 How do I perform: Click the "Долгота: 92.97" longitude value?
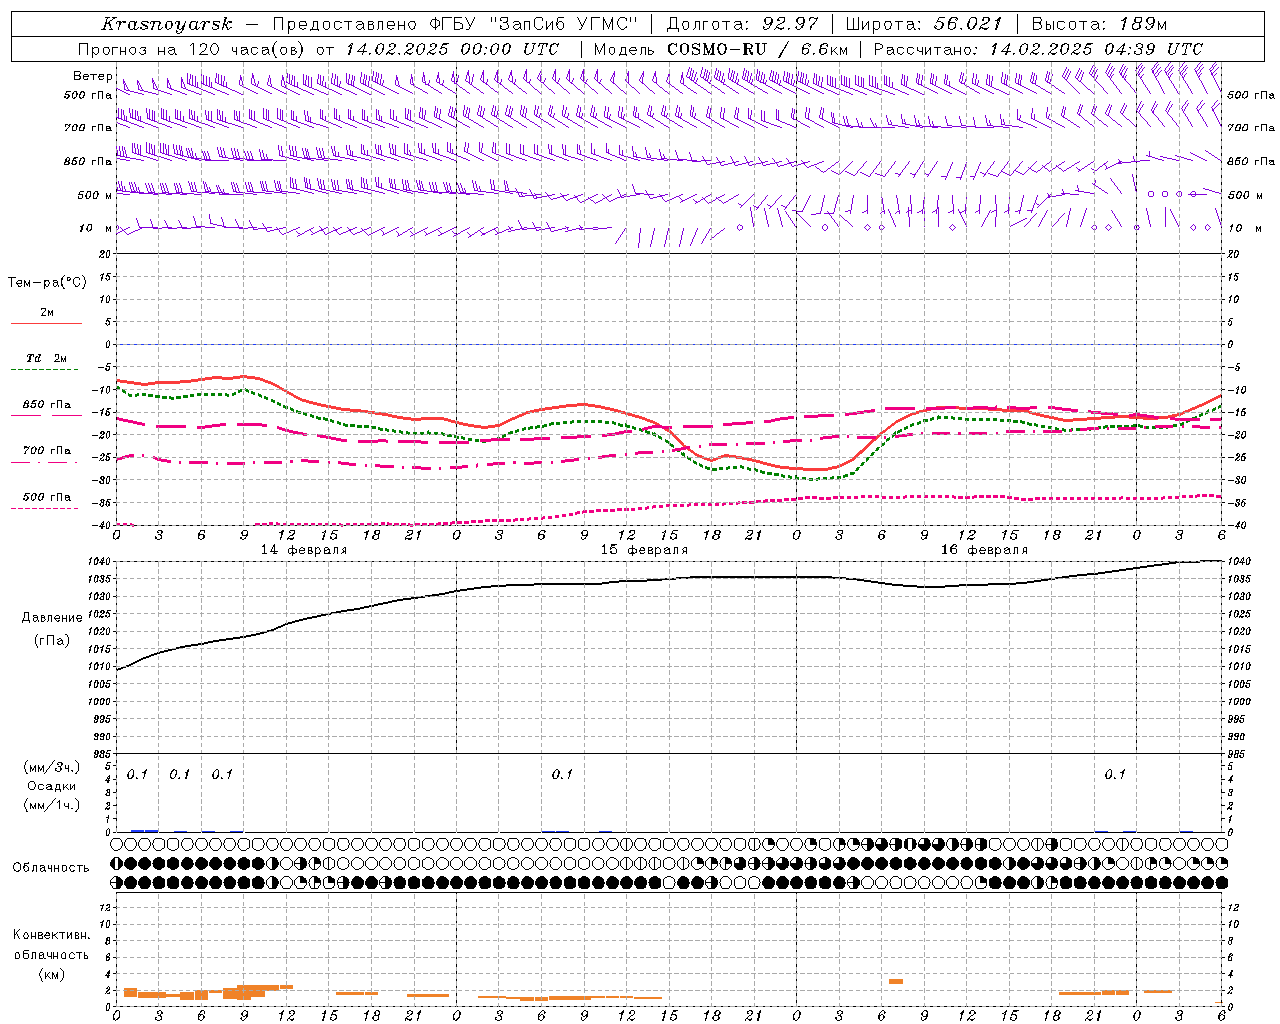pos(742,24)
